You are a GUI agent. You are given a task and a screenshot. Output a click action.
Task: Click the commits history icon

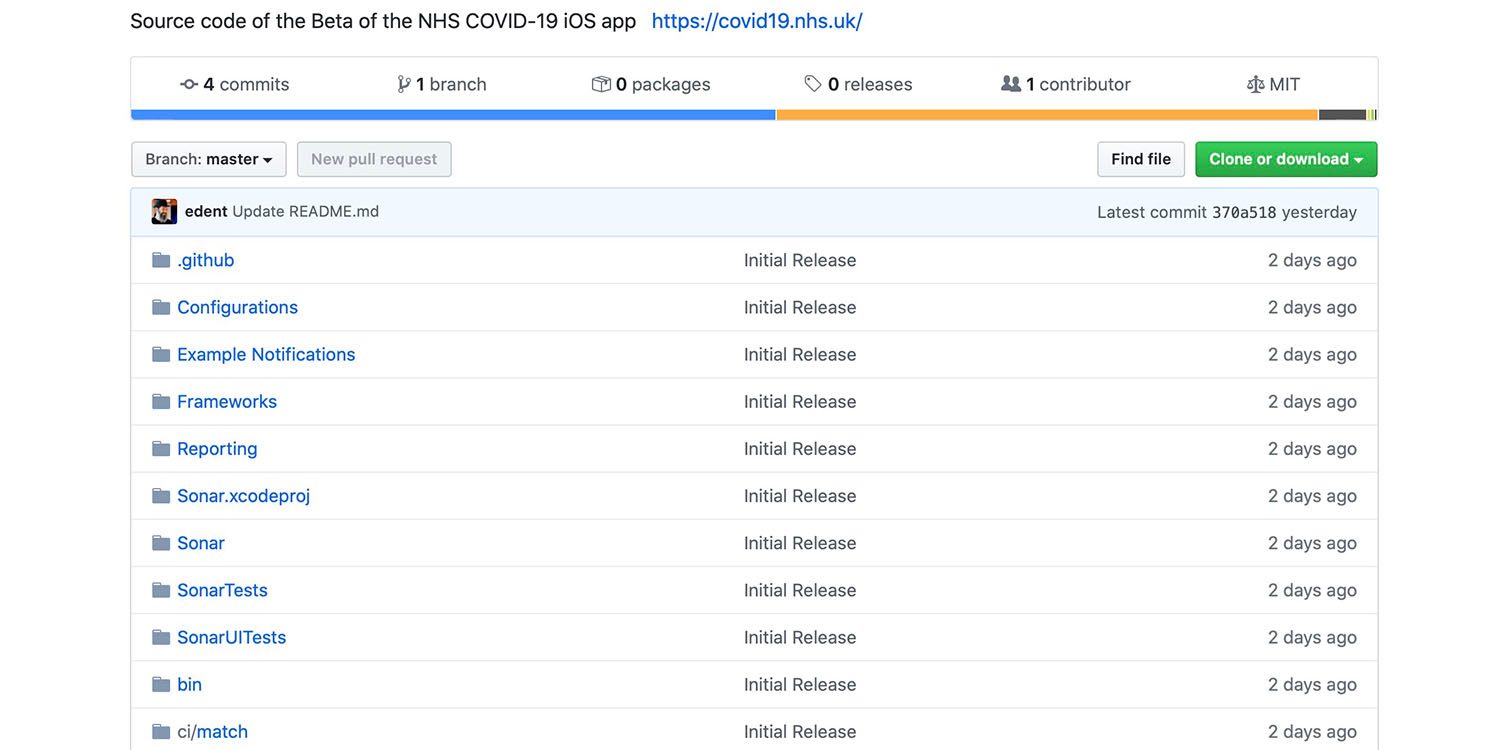point(189,84)
